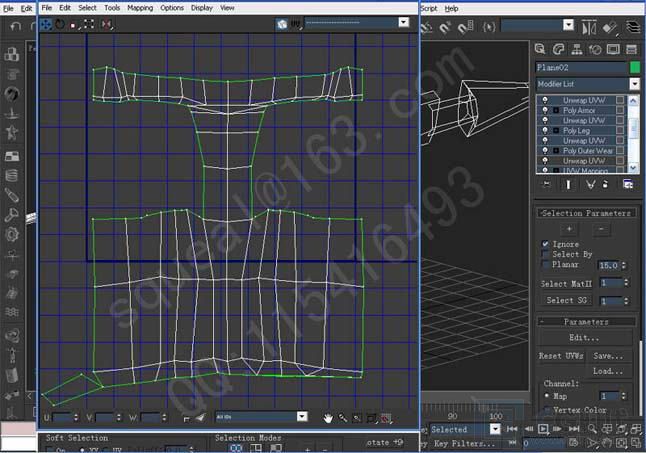Select the Vertex Color radio button

[547, 410]
